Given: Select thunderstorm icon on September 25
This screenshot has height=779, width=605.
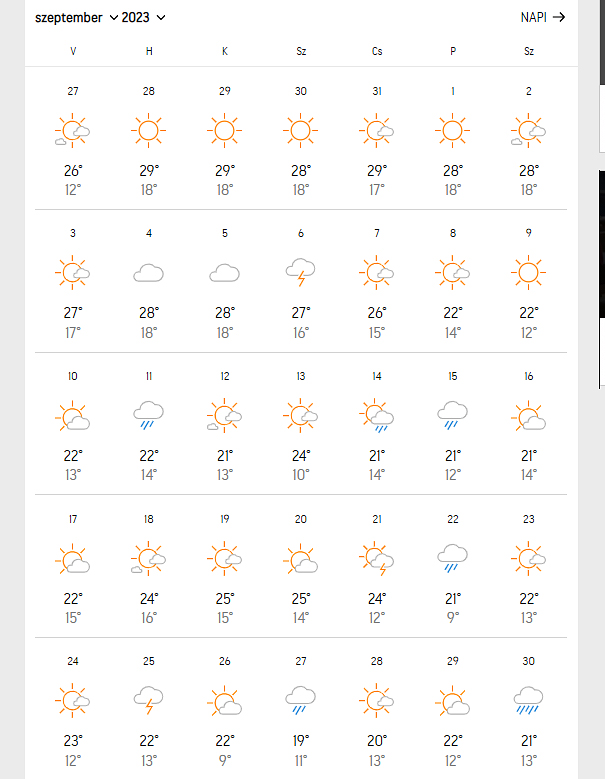Looking at the screenshot, I should coord(149,701).
